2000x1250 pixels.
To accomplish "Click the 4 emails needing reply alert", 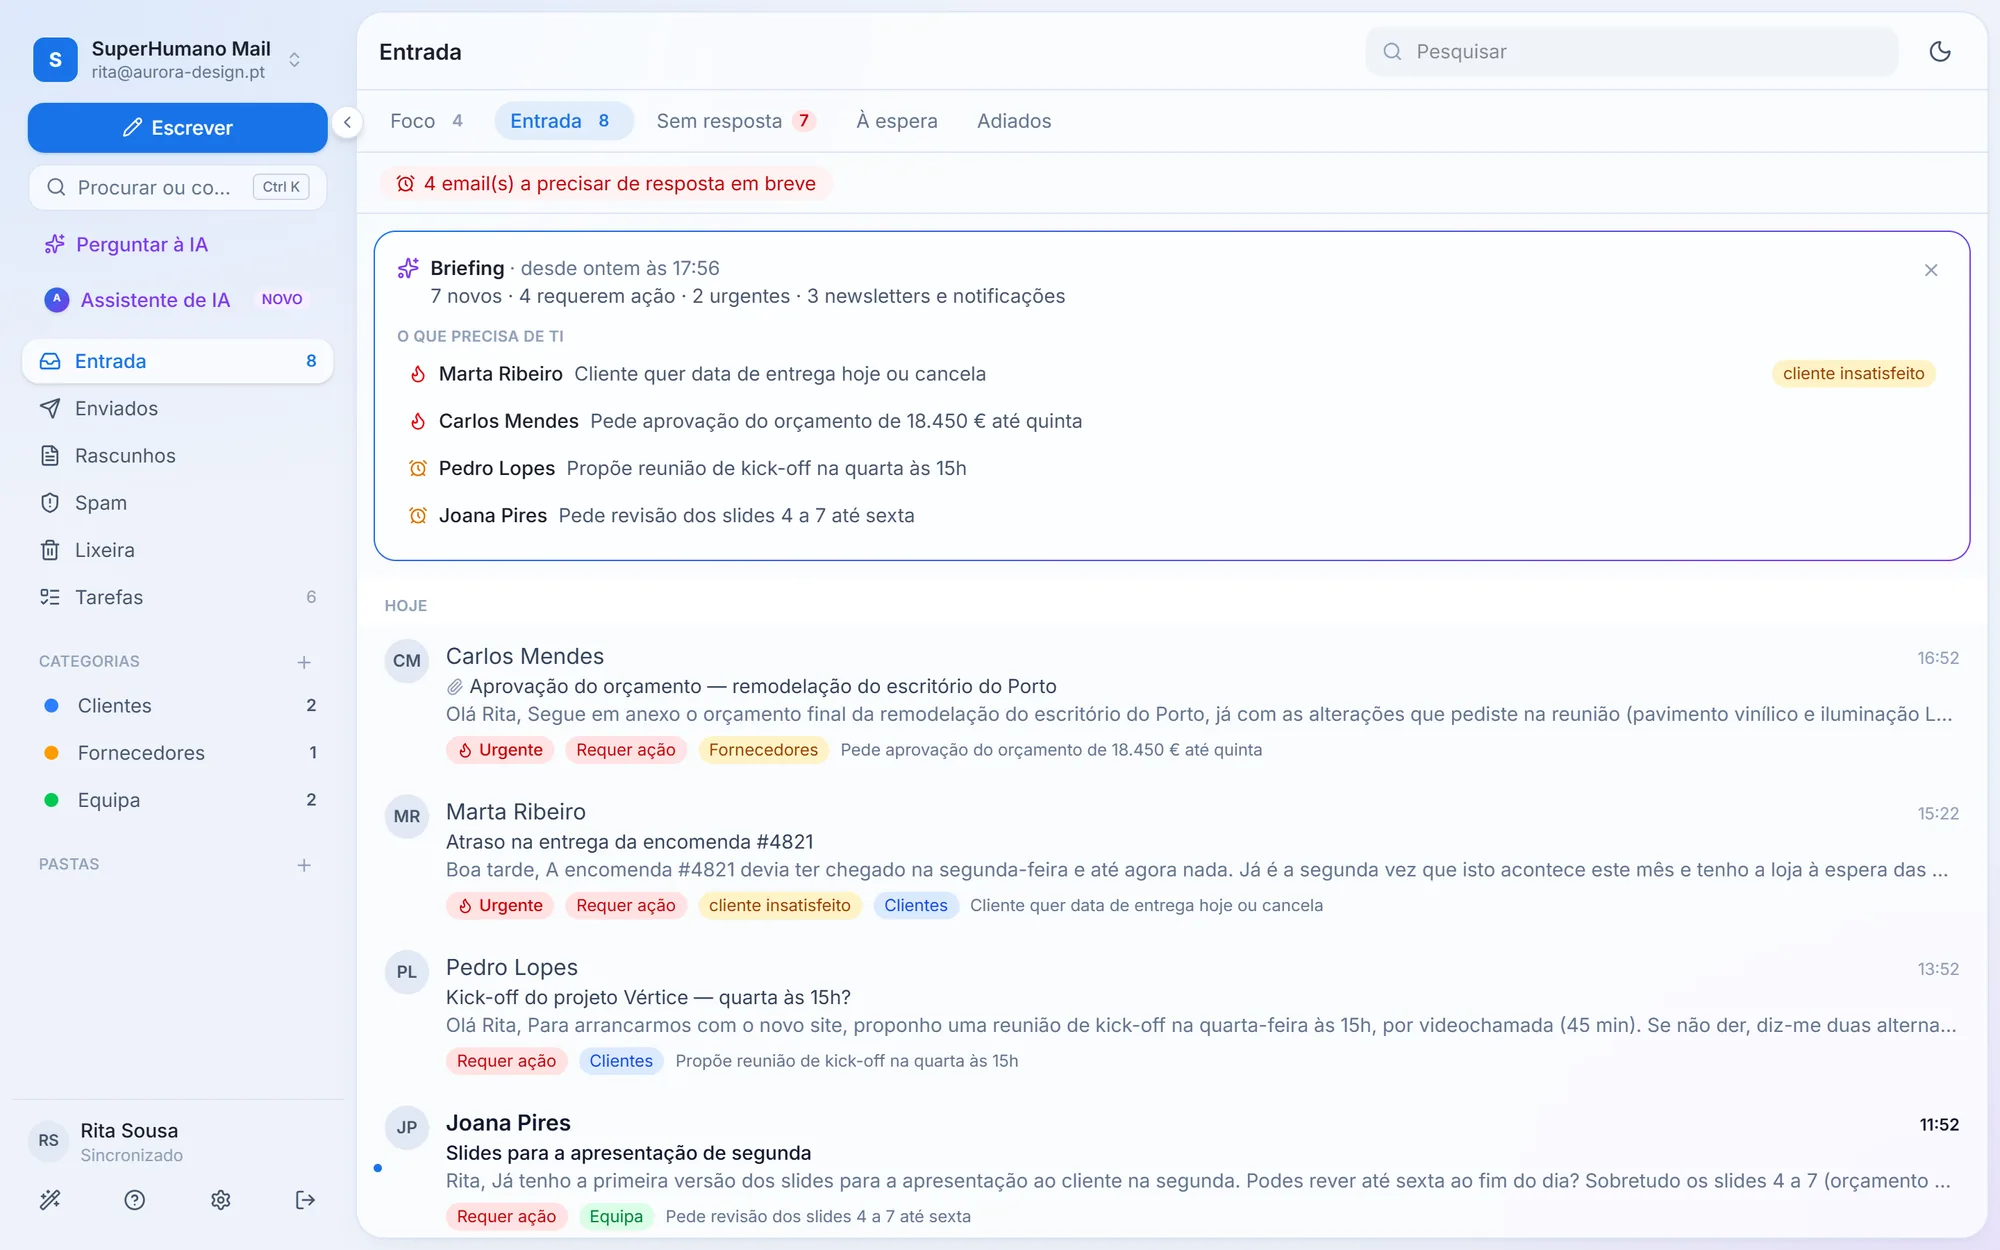I will click(x=606, y=183).
